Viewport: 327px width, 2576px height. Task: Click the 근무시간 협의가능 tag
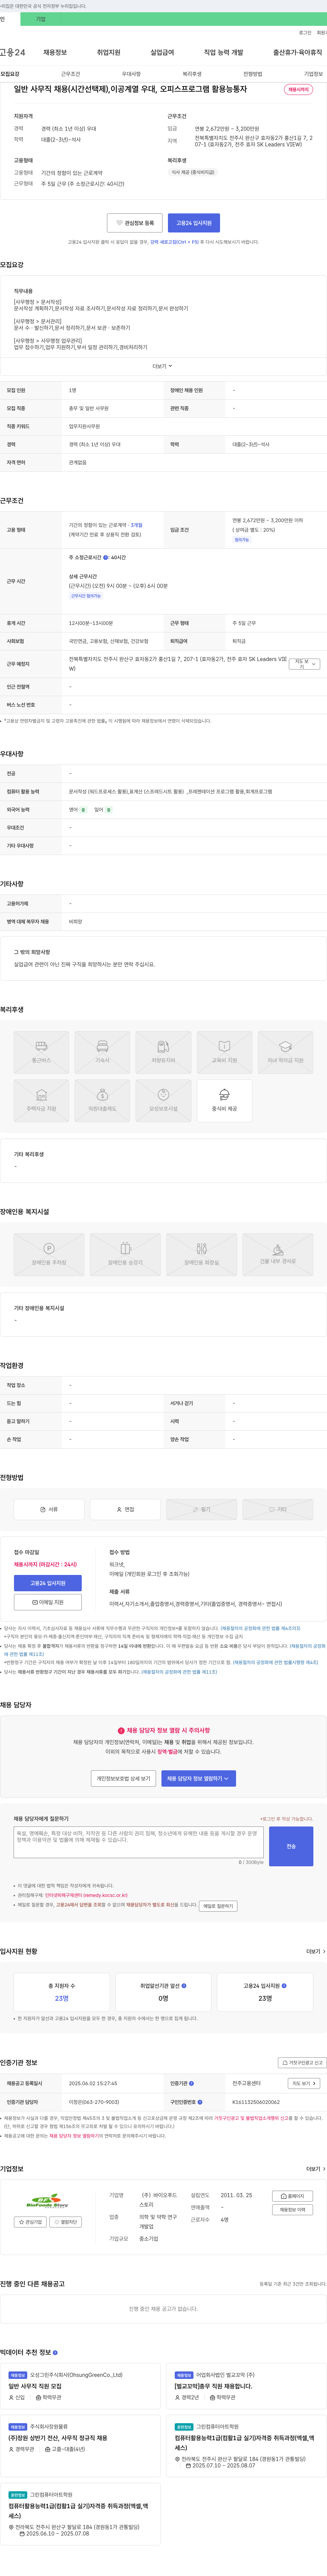click(x=86, y=596)
